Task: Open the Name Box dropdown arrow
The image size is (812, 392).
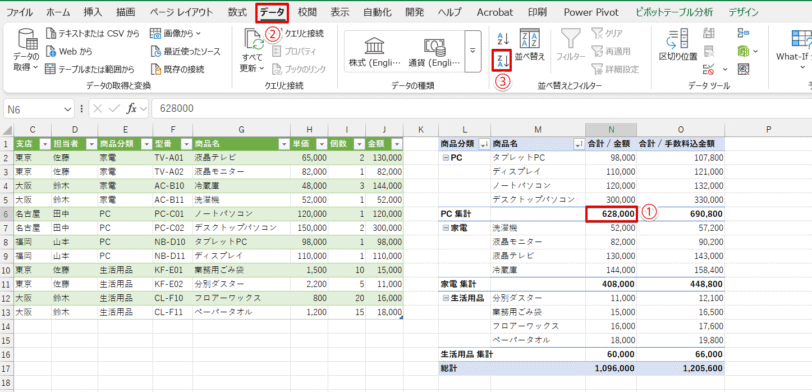Action: (67, 108)
